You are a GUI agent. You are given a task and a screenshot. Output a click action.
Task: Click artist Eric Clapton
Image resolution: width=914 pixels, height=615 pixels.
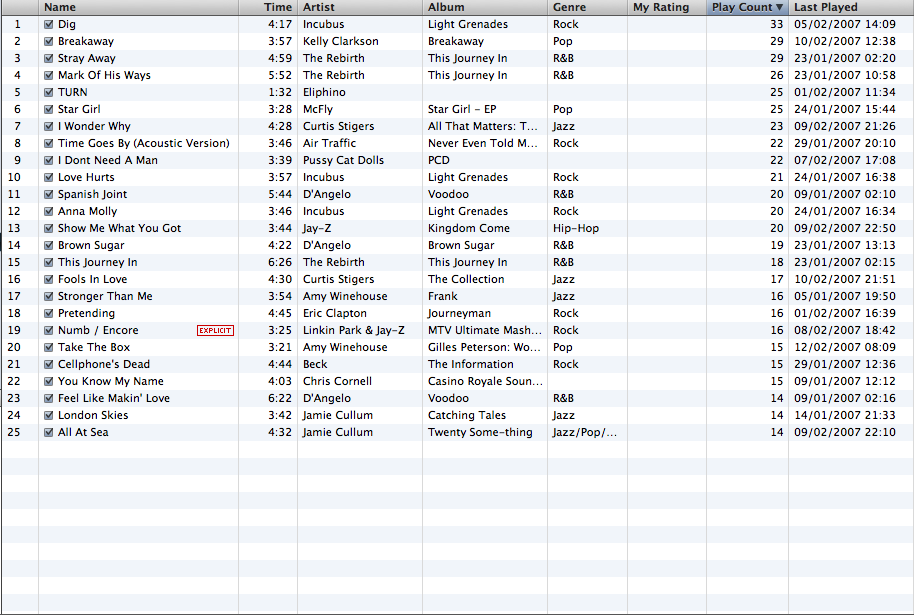pos(335,313)
